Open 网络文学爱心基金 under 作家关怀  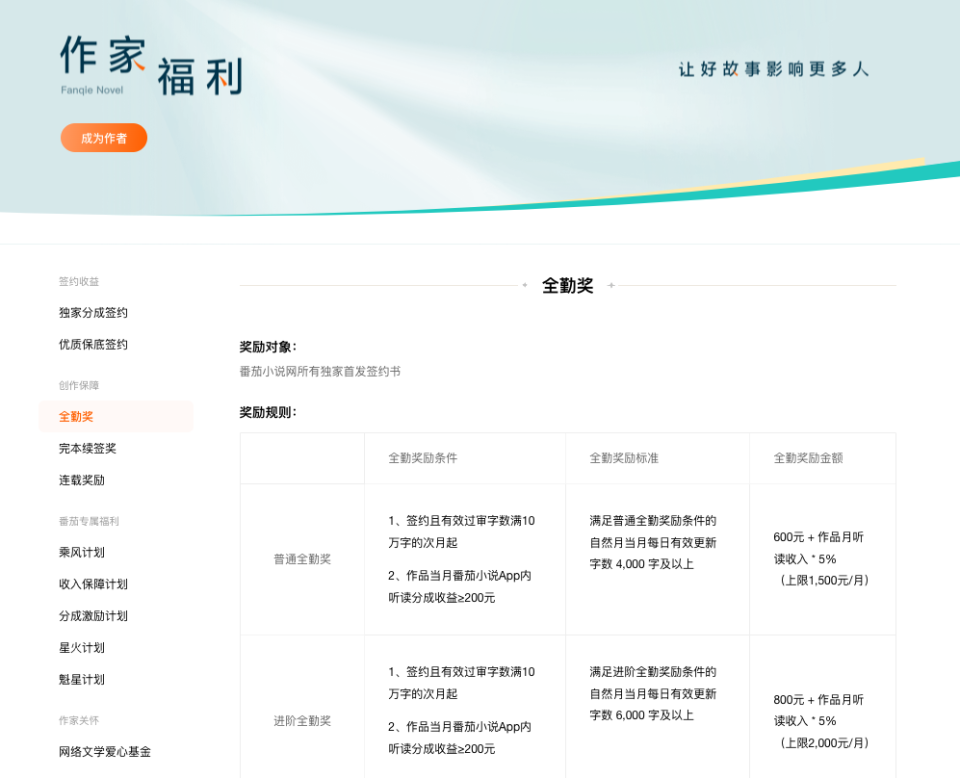click(105, 752)
